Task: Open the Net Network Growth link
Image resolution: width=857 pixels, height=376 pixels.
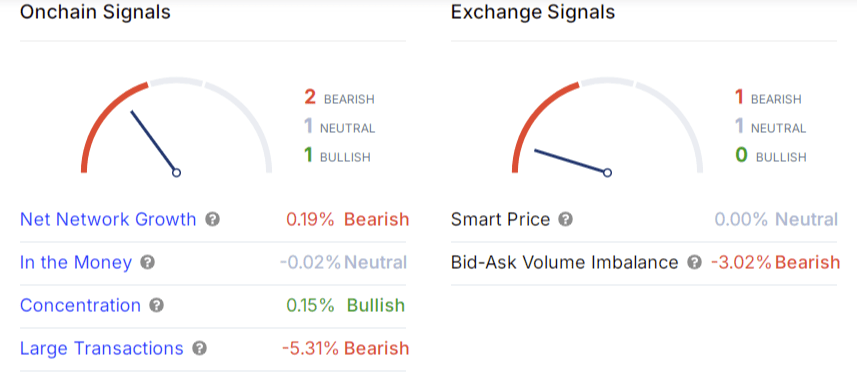Action: click(x=108, y=220)
